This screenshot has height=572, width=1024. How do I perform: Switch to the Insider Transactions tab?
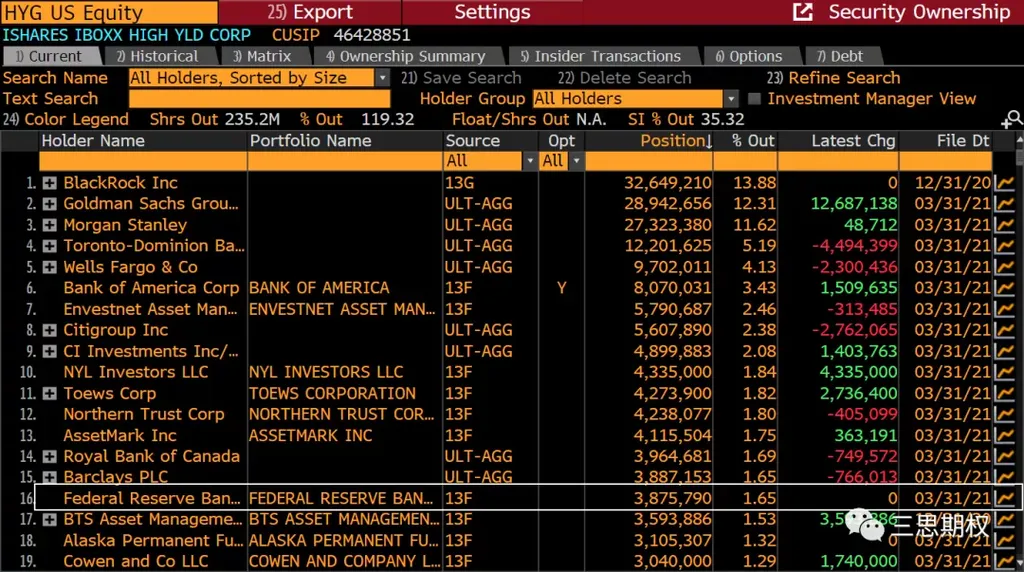point(600,56)
